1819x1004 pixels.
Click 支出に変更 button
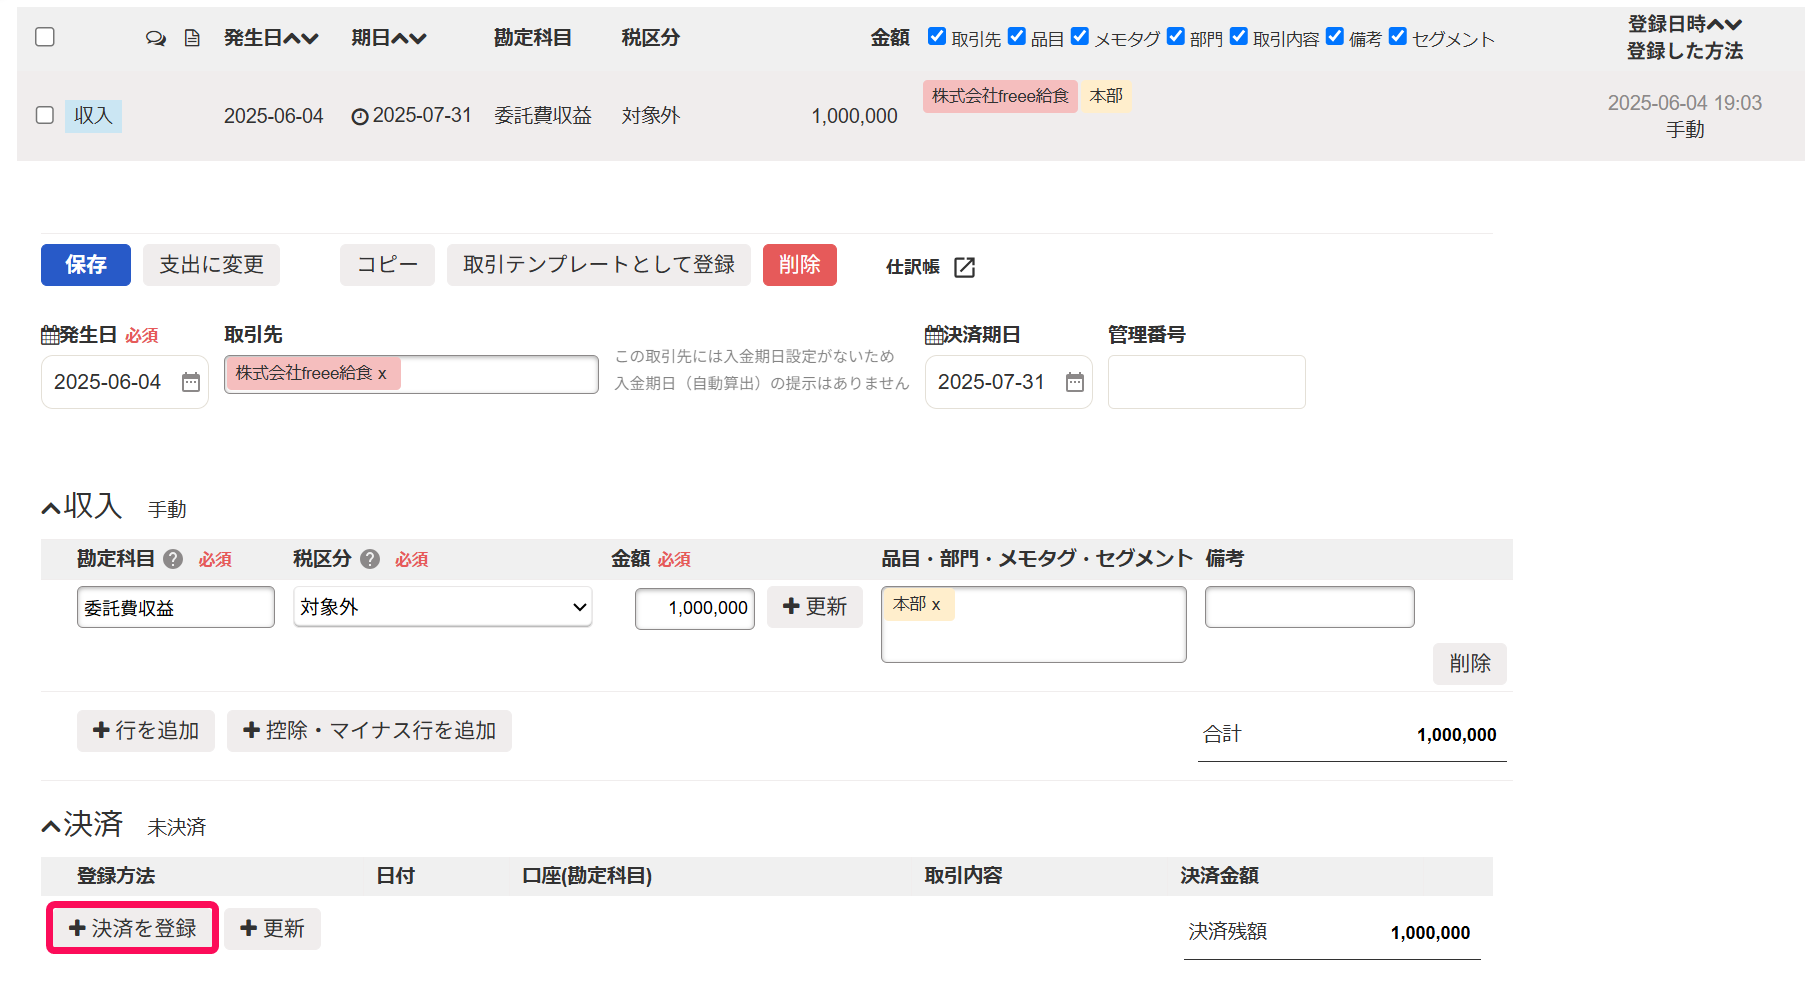click(x=211, y=265)
